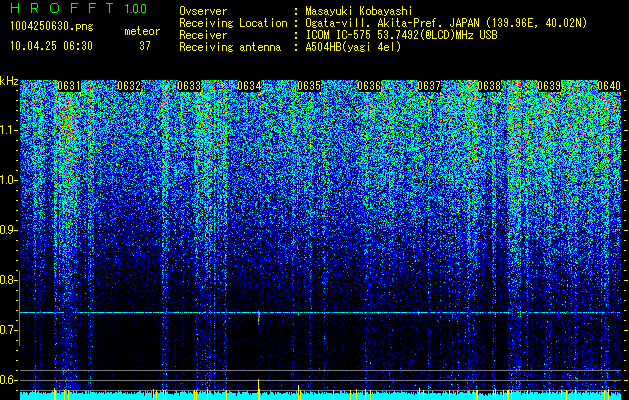629x400 pixels.
Task: Click the 0.9 kHz axis label
Action: [x=9, y=230]
